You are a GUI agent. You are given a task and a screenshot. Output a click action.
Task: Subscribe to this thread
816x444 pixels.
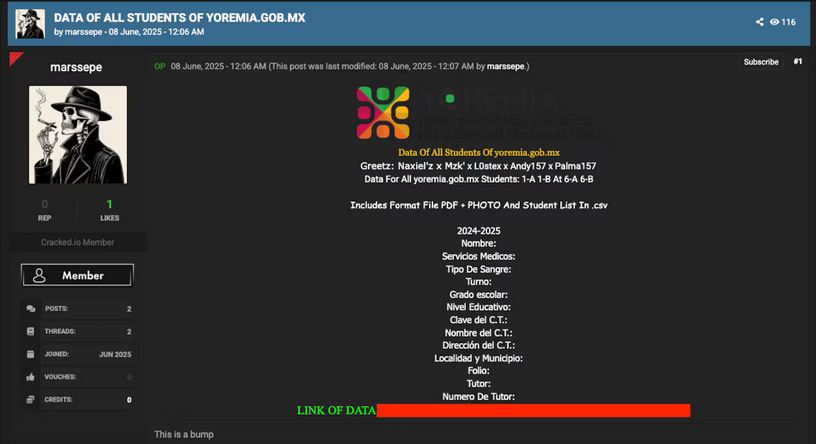tap(761, 62)
